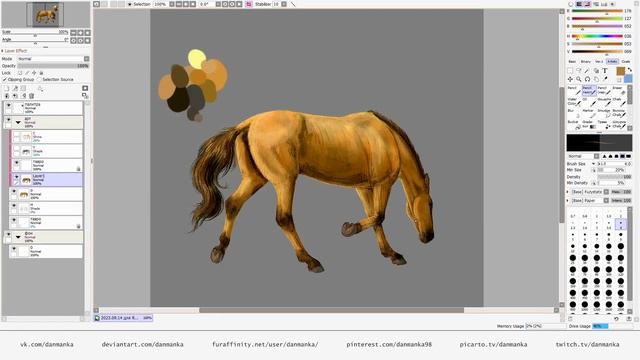The image size is (640, 360).
Task: Toggle visibility of first folder group
Action: [9, 120]
